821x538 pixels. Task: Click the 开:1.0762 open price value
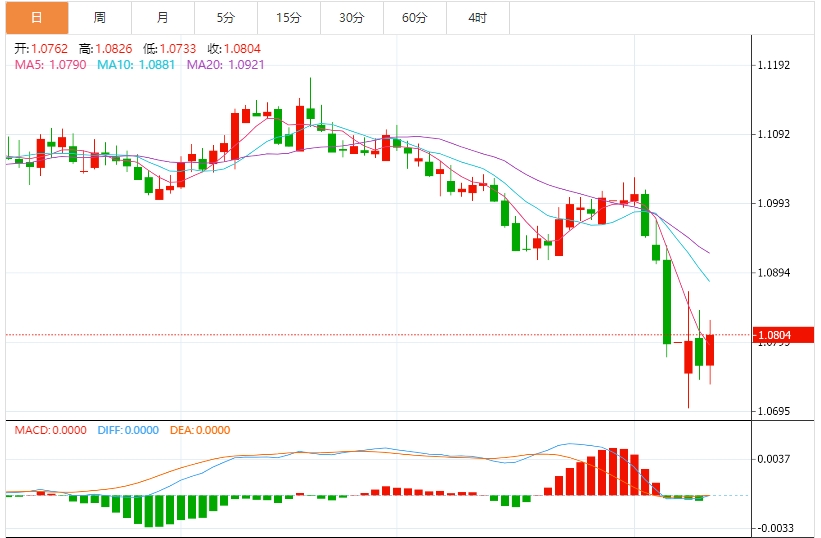coord(41,49)
